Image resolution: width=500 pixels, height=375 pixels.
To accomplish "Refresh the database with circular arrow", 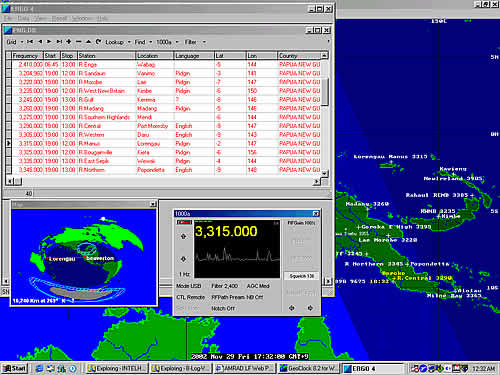I will [x=98, y=42].
